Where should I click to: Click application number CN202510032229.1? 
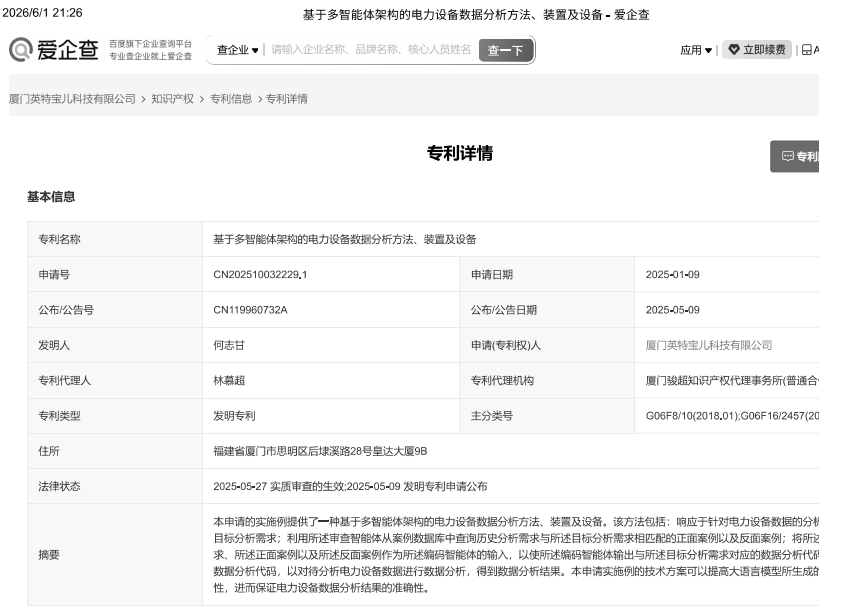pos(260,274)
